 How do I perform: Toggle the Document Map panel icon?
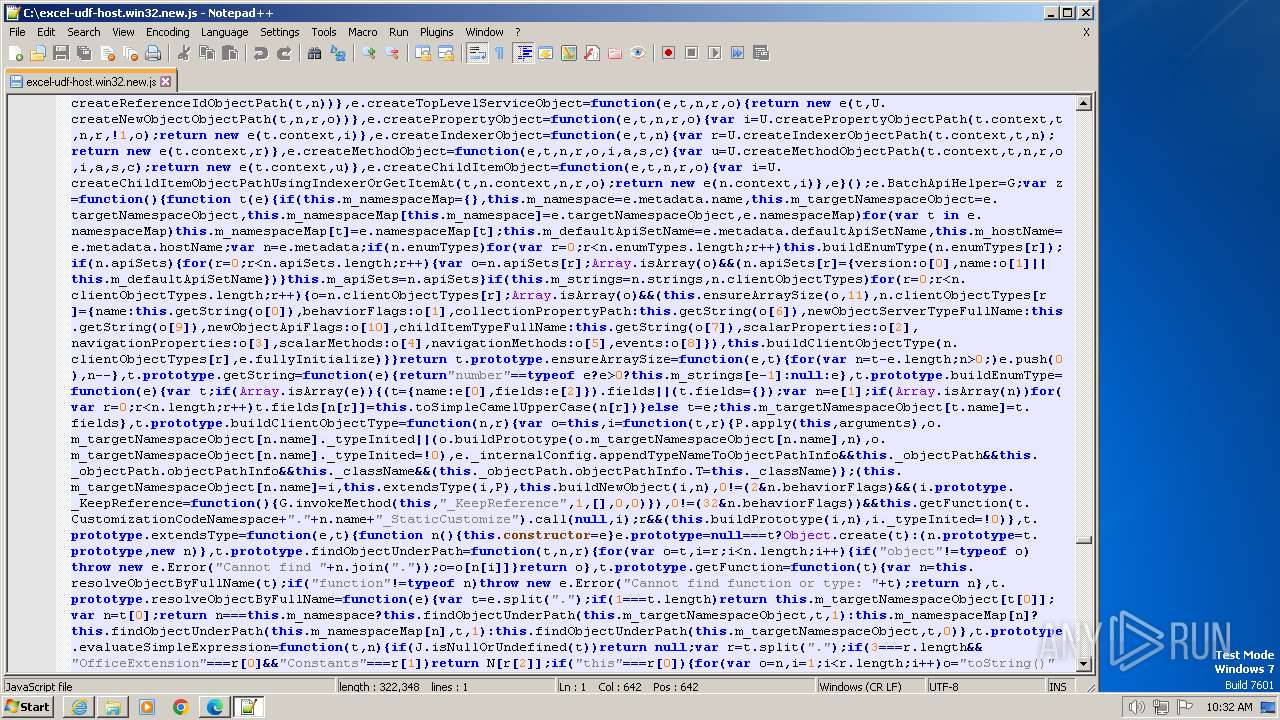click(569, 53)
